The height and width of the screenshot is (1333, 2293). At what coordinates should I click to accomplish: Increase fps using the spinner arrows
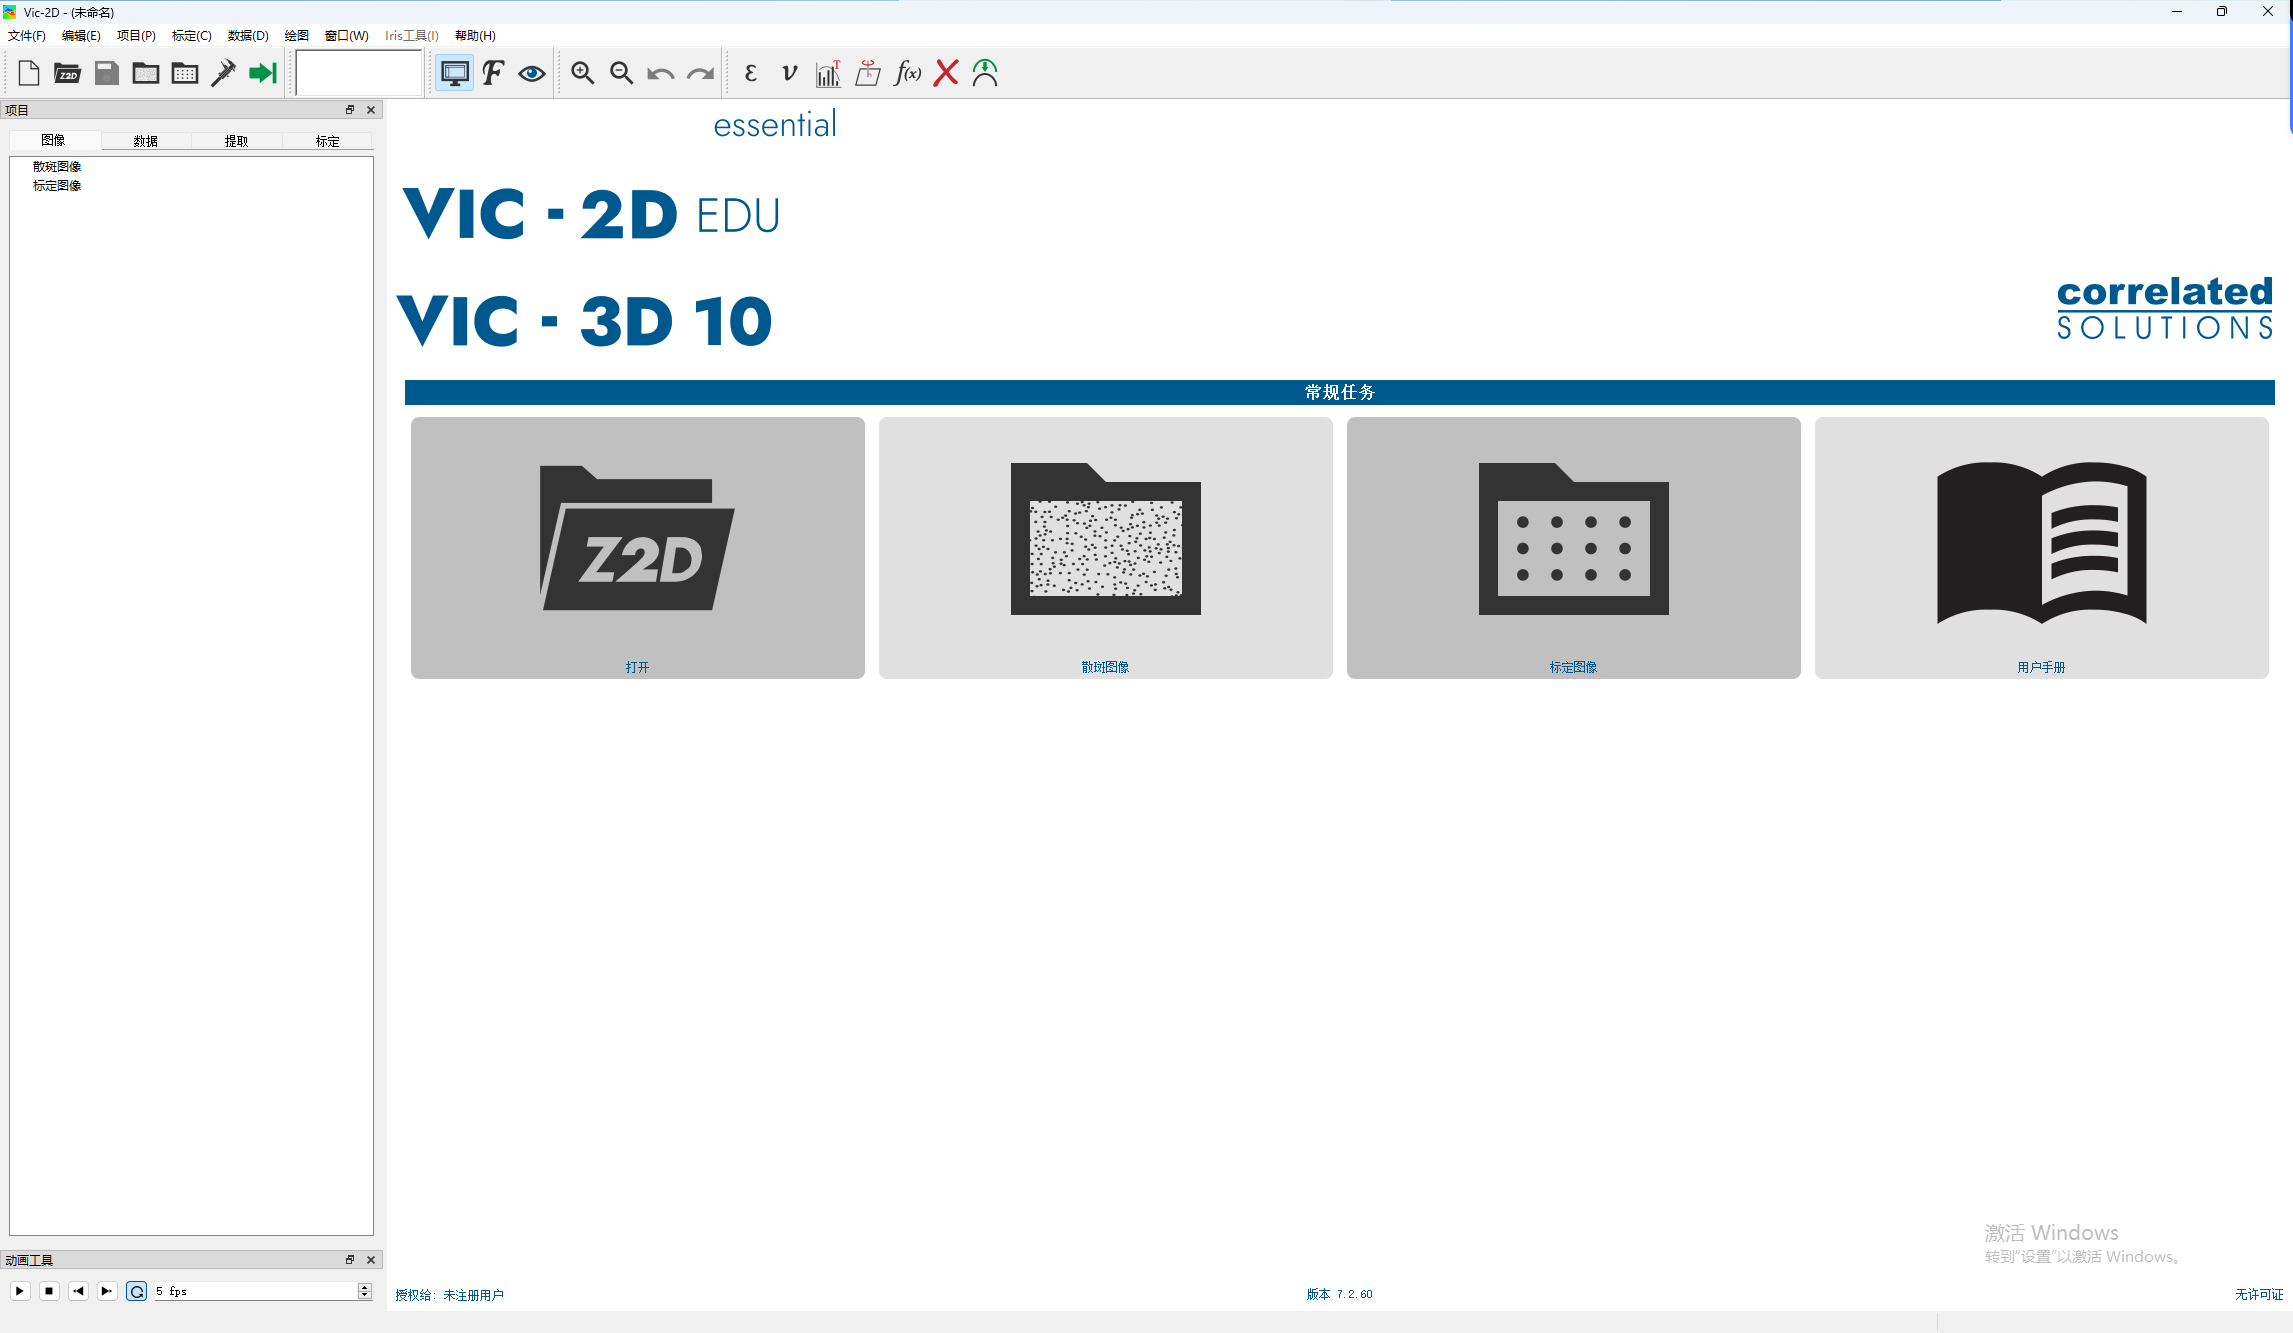tap(365, 1287)
